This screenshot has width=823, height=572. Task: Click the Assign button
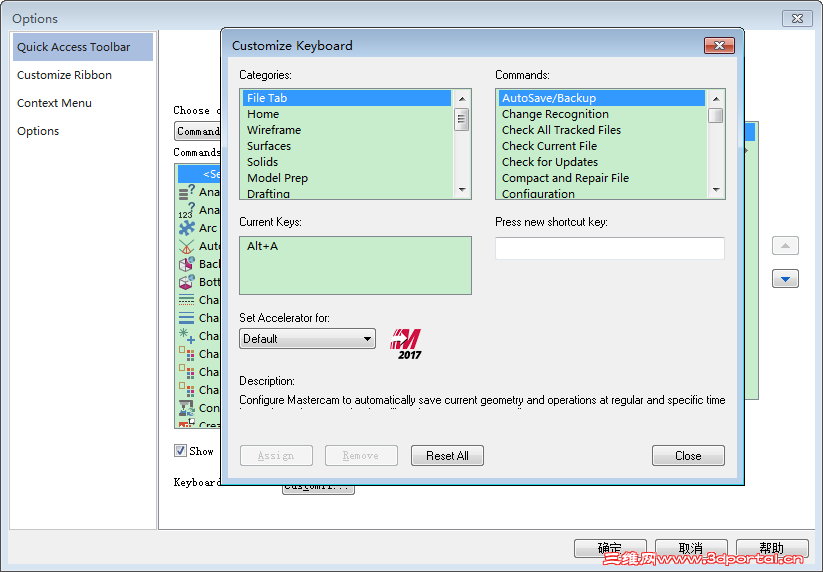276,456
